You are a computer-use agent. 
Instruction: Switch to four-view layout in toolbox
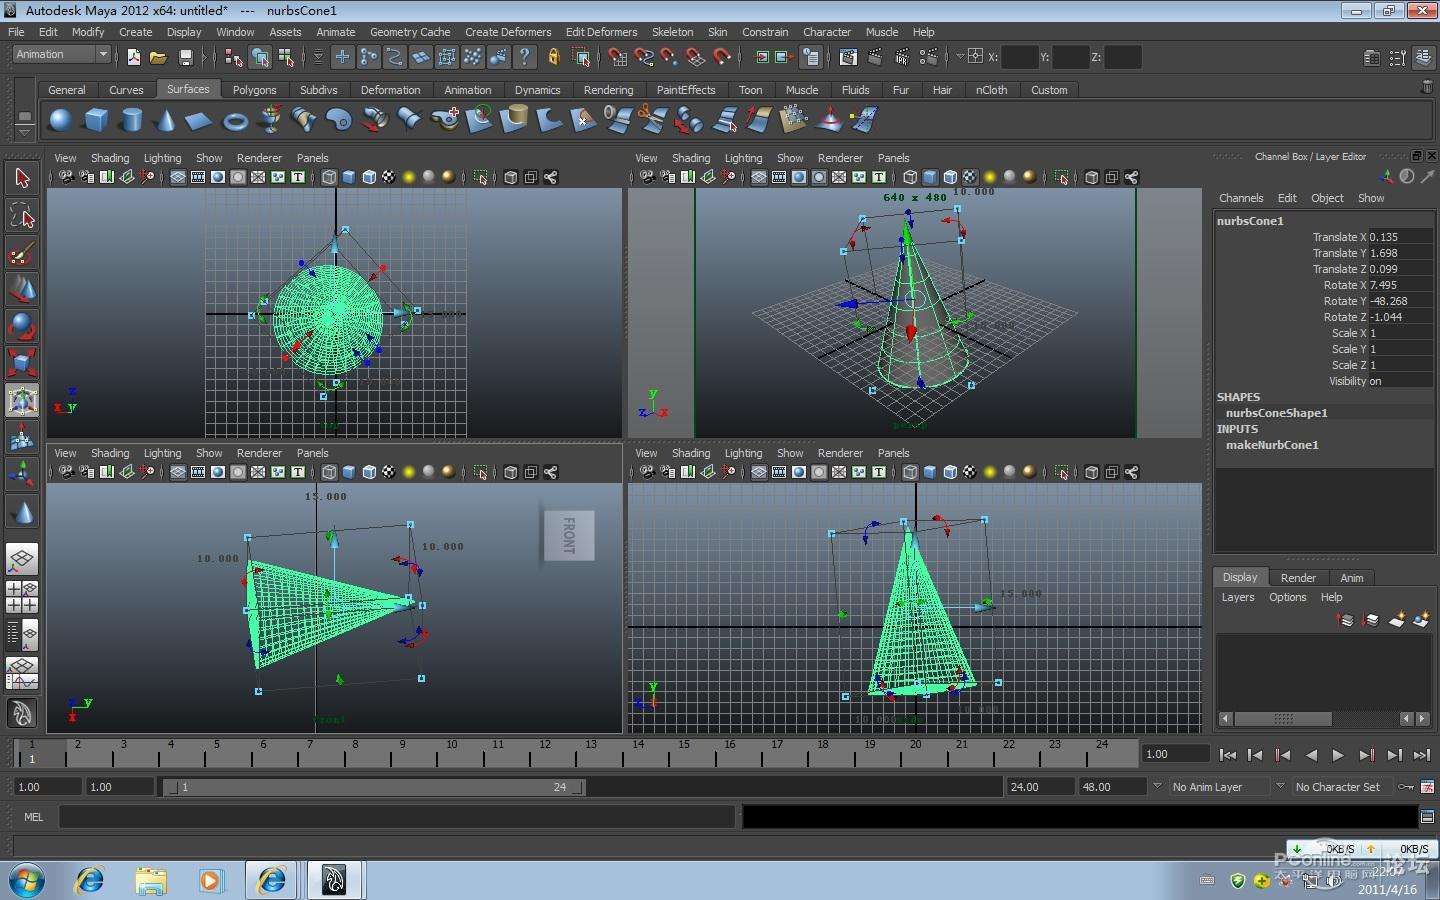point(22,597)
